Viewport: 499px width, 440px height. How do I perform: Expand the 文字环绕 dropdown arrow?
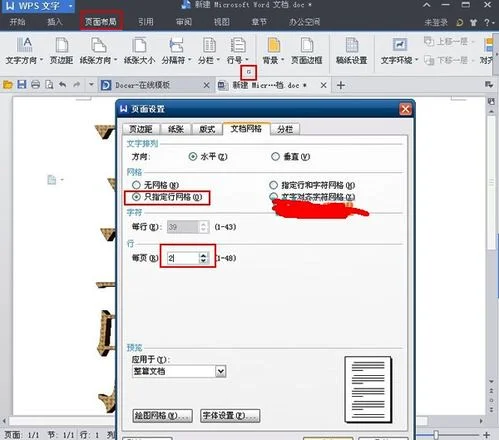coord(416,60)
